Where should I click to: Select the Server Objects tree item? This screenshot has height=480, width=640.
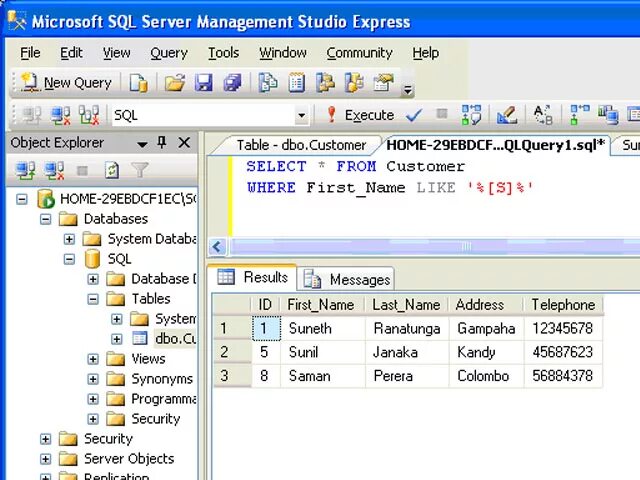[129, 459]
